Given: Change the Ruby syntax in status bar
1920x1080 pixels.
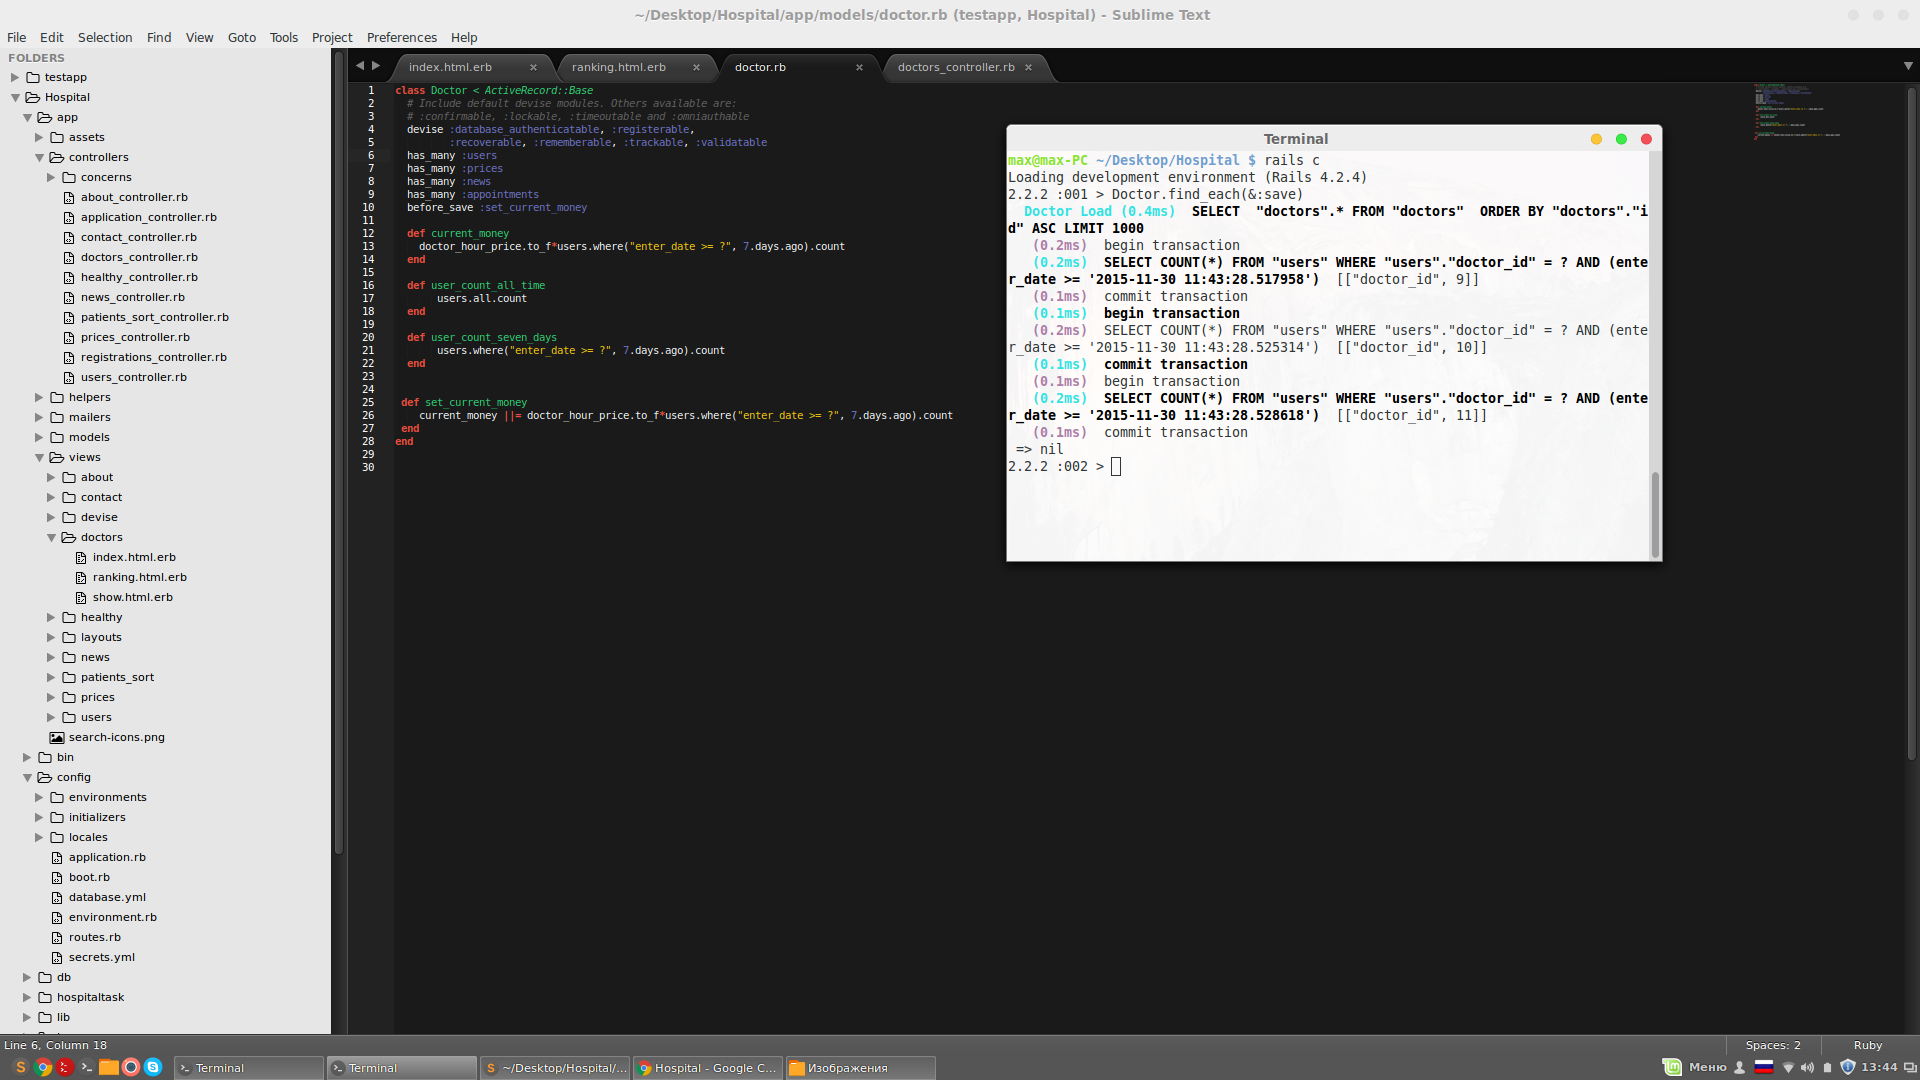Looking at the screenshot, I should tap(1868, 1045).
